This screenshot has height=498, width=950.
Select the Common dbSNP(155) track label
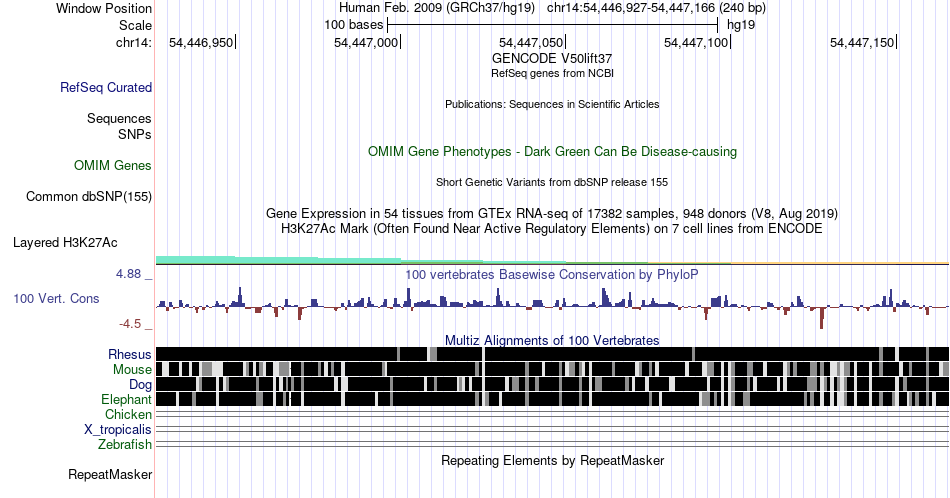click(x=89, y=196)
